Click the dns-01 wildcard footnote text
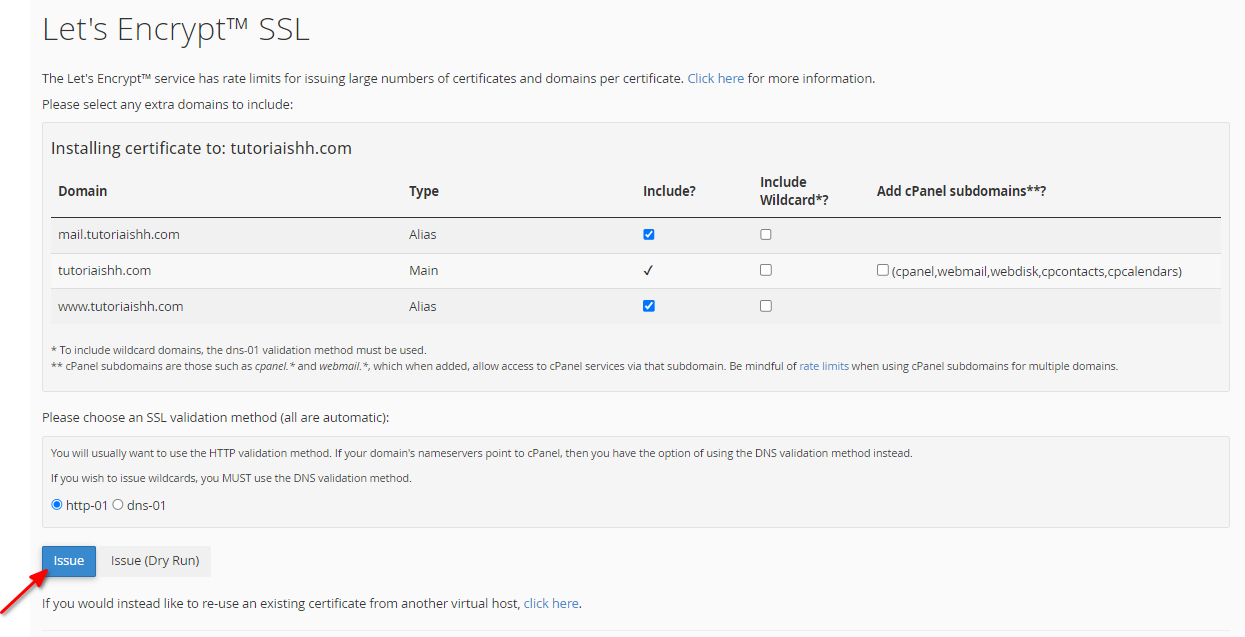The height and width of the screenshot is (637, 1245). pos(238,350)
